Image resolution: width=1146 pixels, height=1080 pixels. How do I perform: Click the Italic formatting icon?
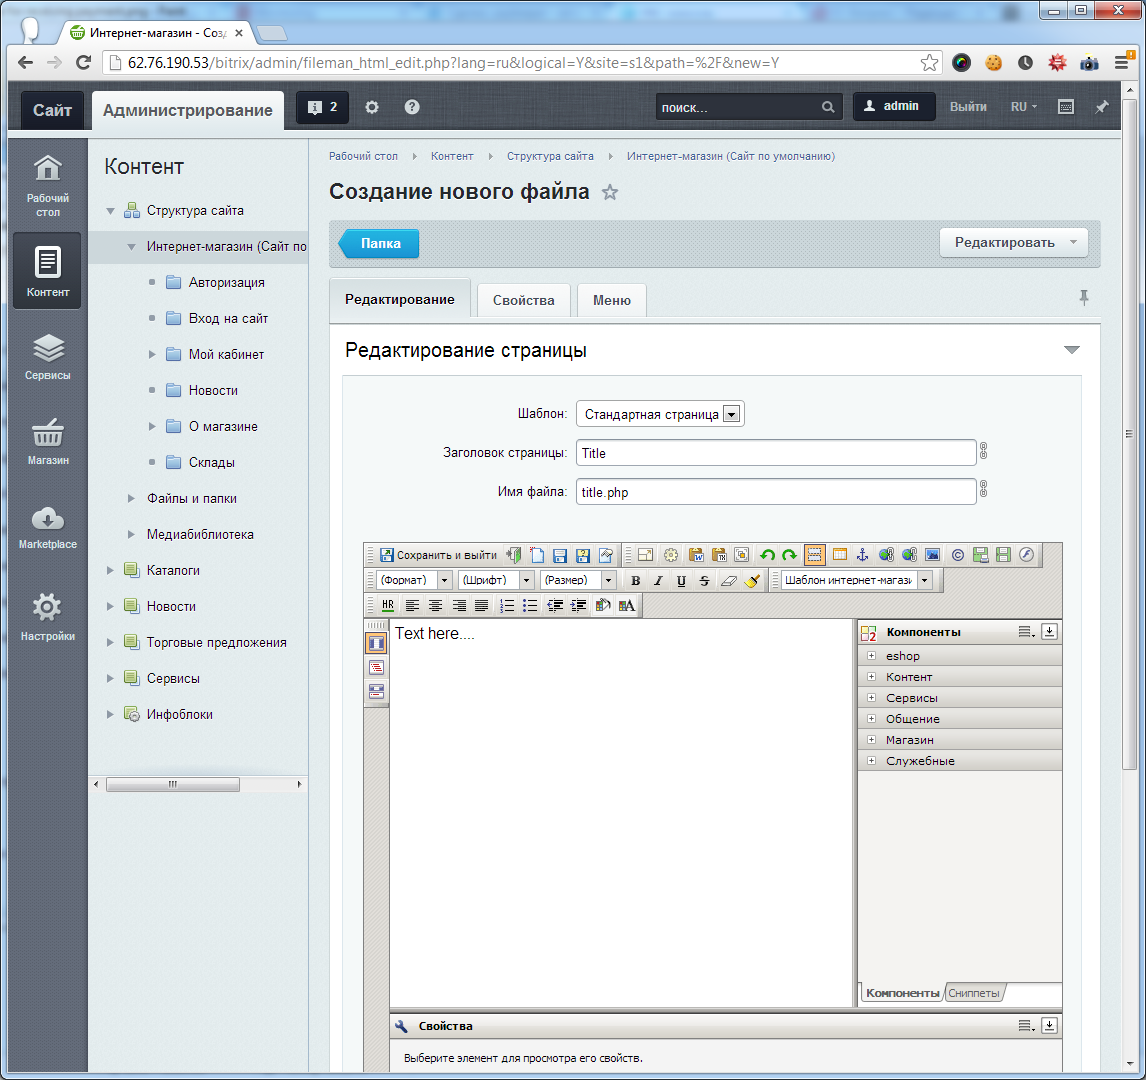tap(658, 580)
